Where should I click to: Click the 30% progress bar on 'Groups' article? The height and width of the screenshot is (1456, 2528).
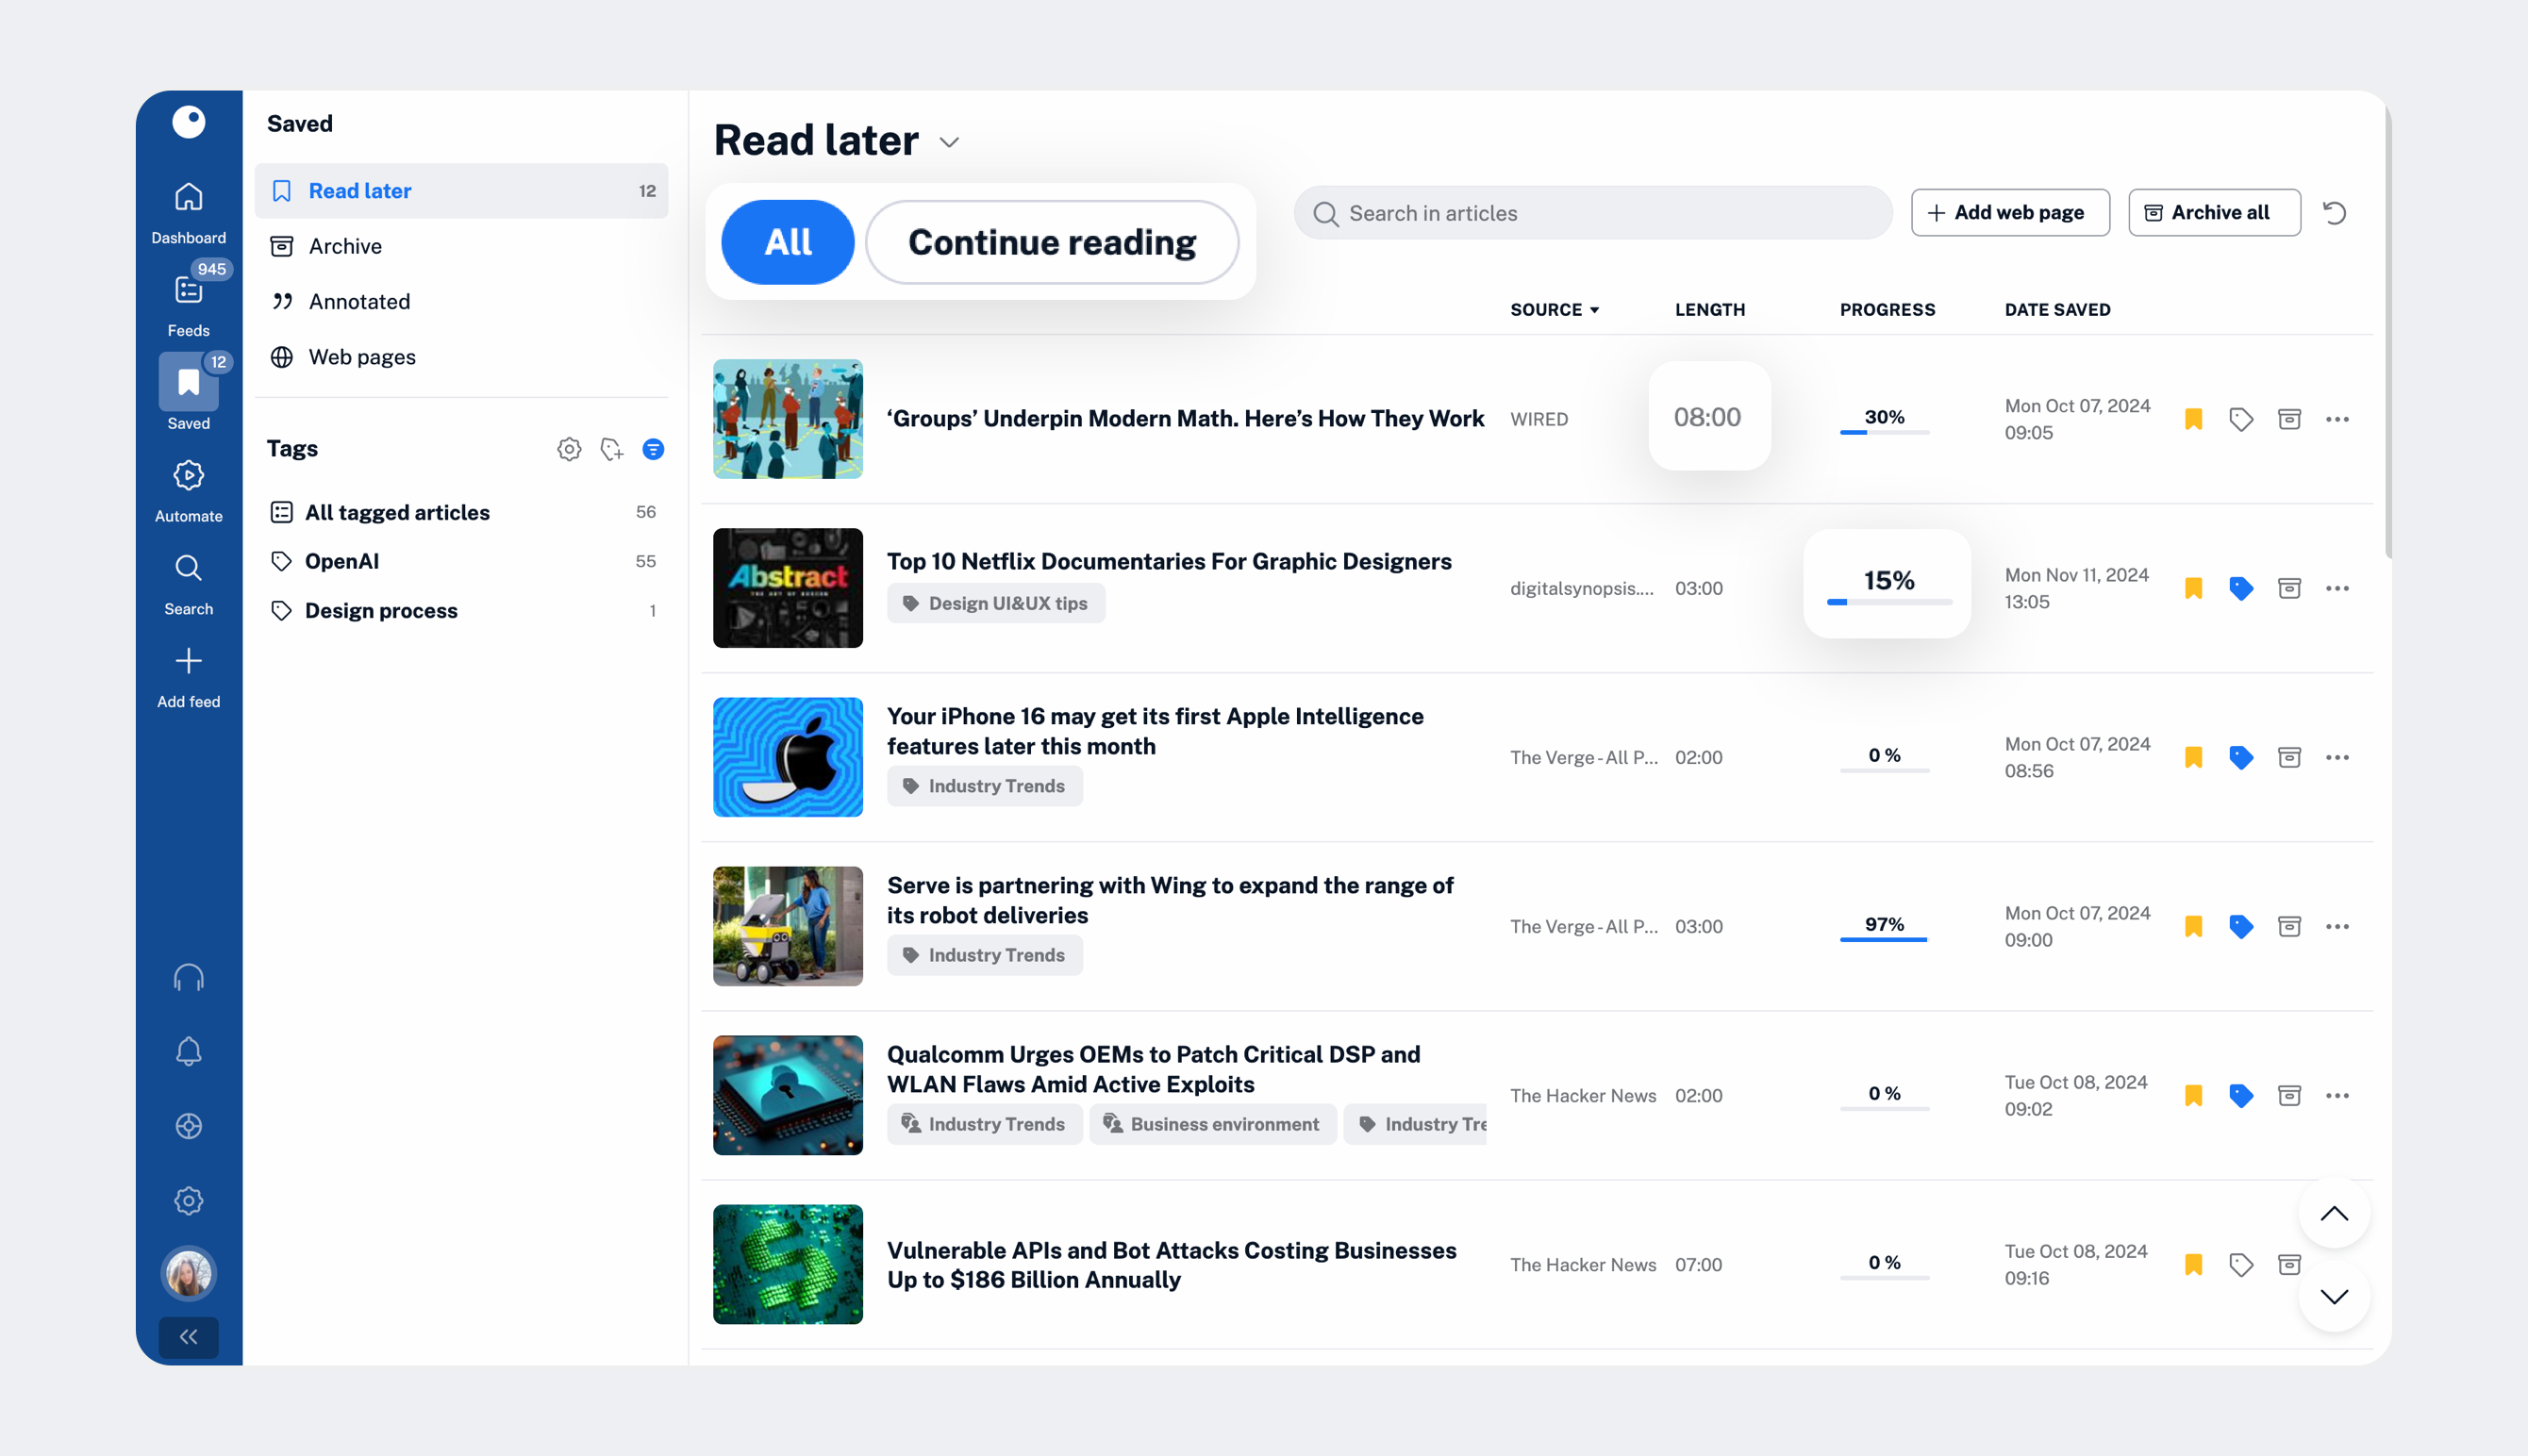tap(1884, 432)
